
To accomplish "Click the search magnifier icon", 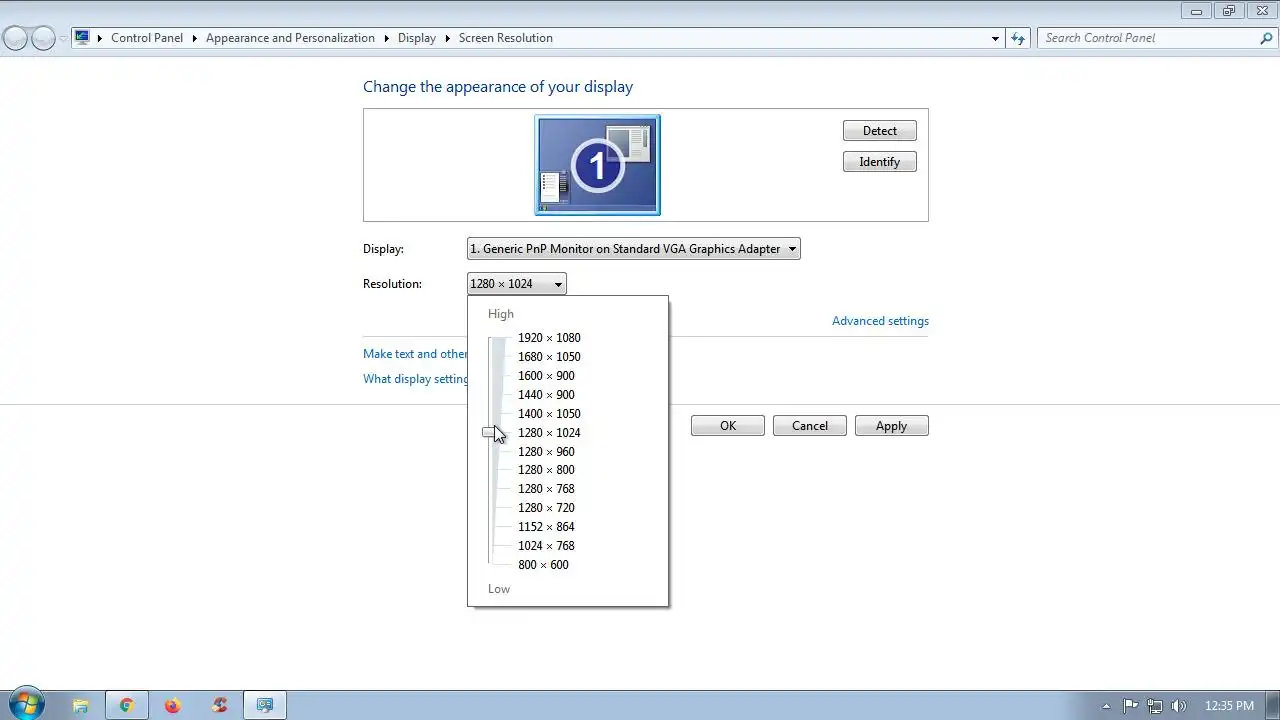I will click(1266, 38).
